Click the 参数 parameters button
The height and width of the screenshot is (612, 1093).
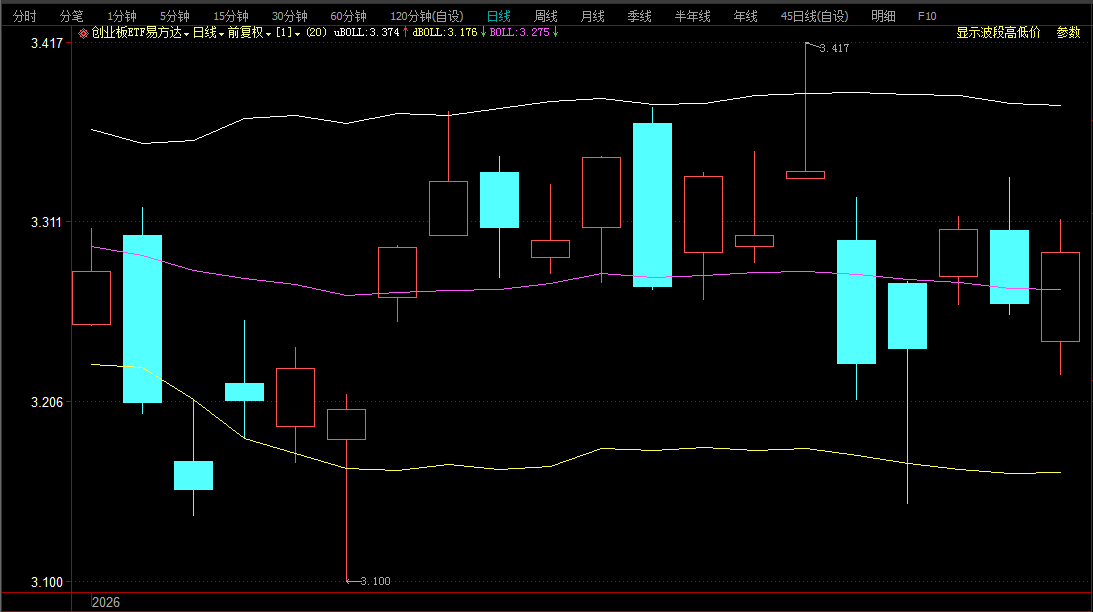point(1069,32)
